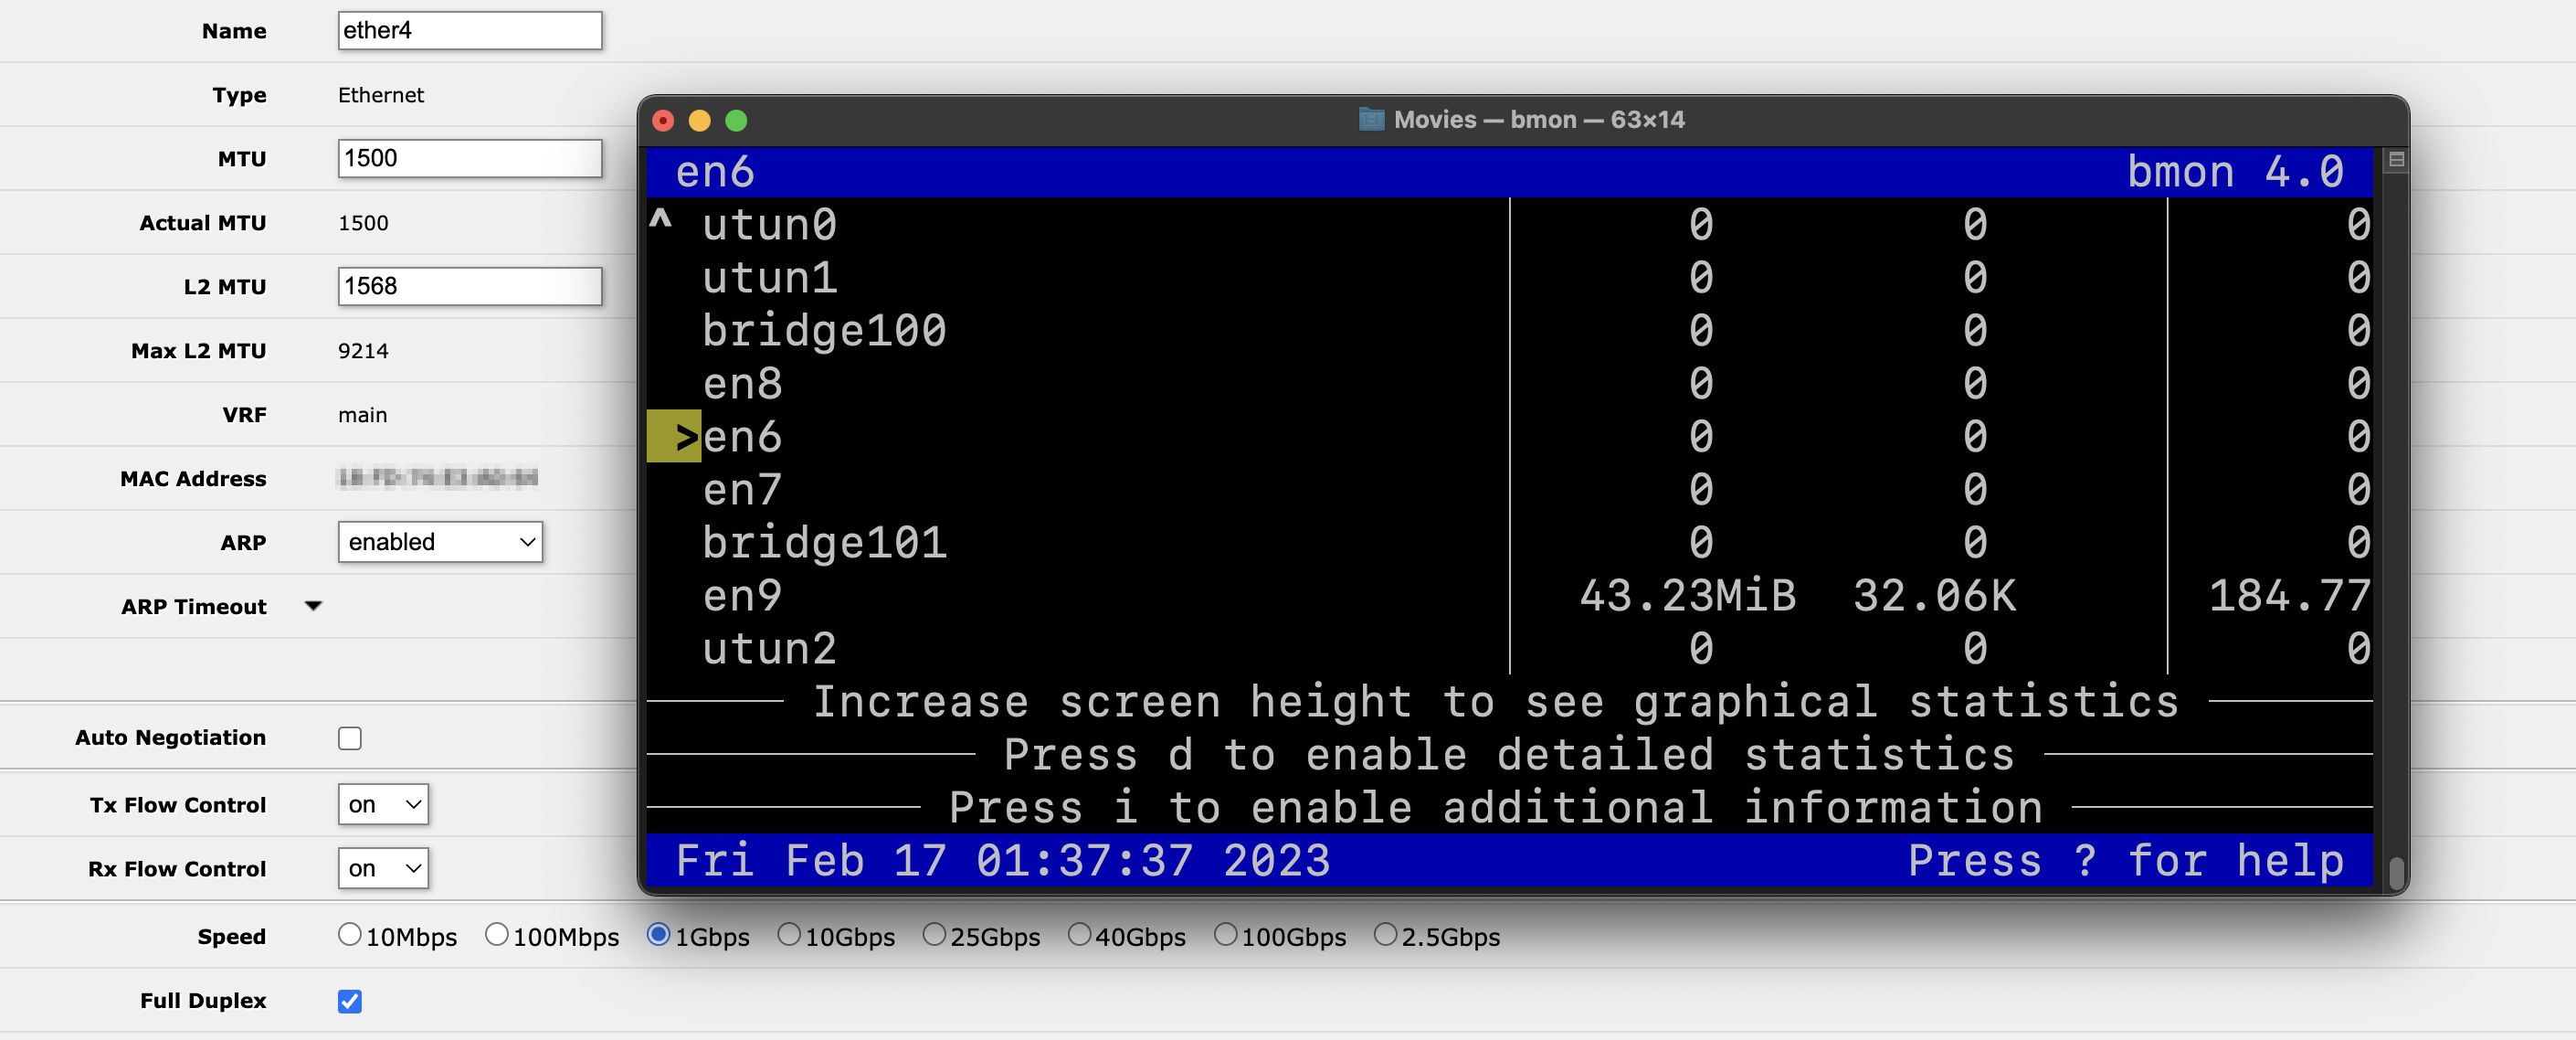Click the date 'Fri Feb 17 01:37:37 2023'
The height and width of the screenshot is (1040, 2576).
tap(1003, 861)
